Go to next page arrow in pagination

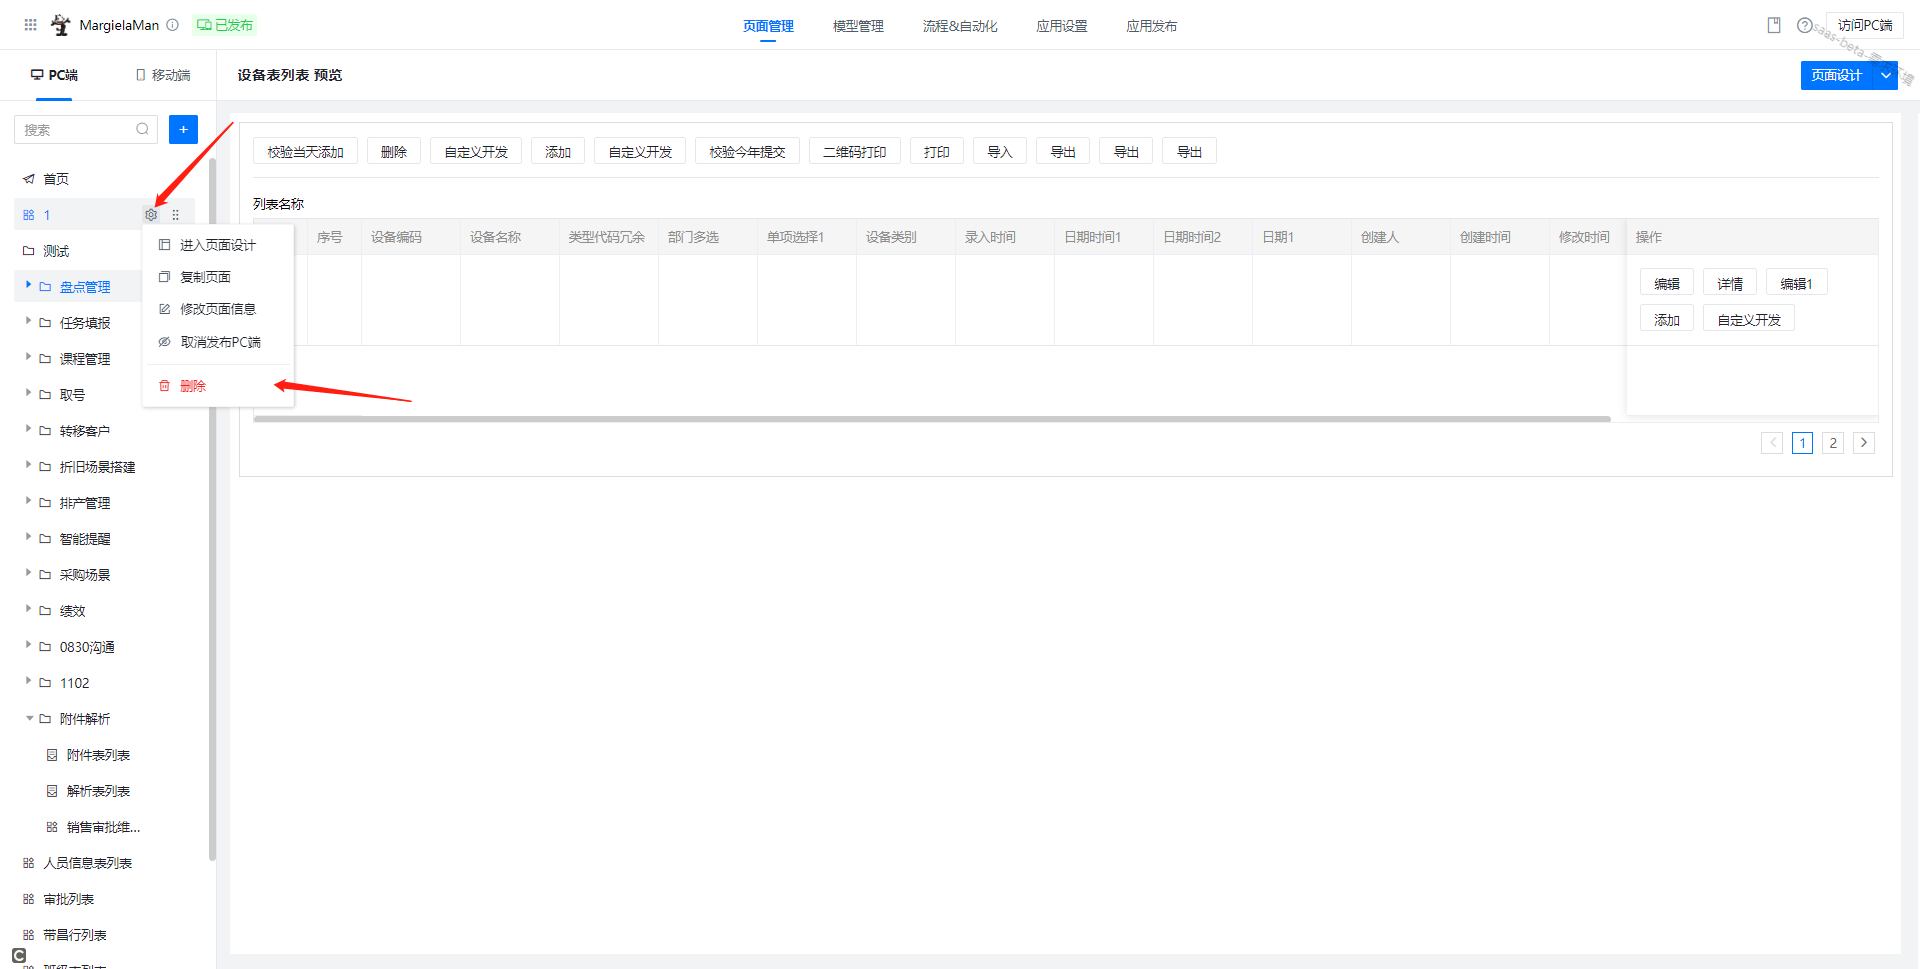1864,443
